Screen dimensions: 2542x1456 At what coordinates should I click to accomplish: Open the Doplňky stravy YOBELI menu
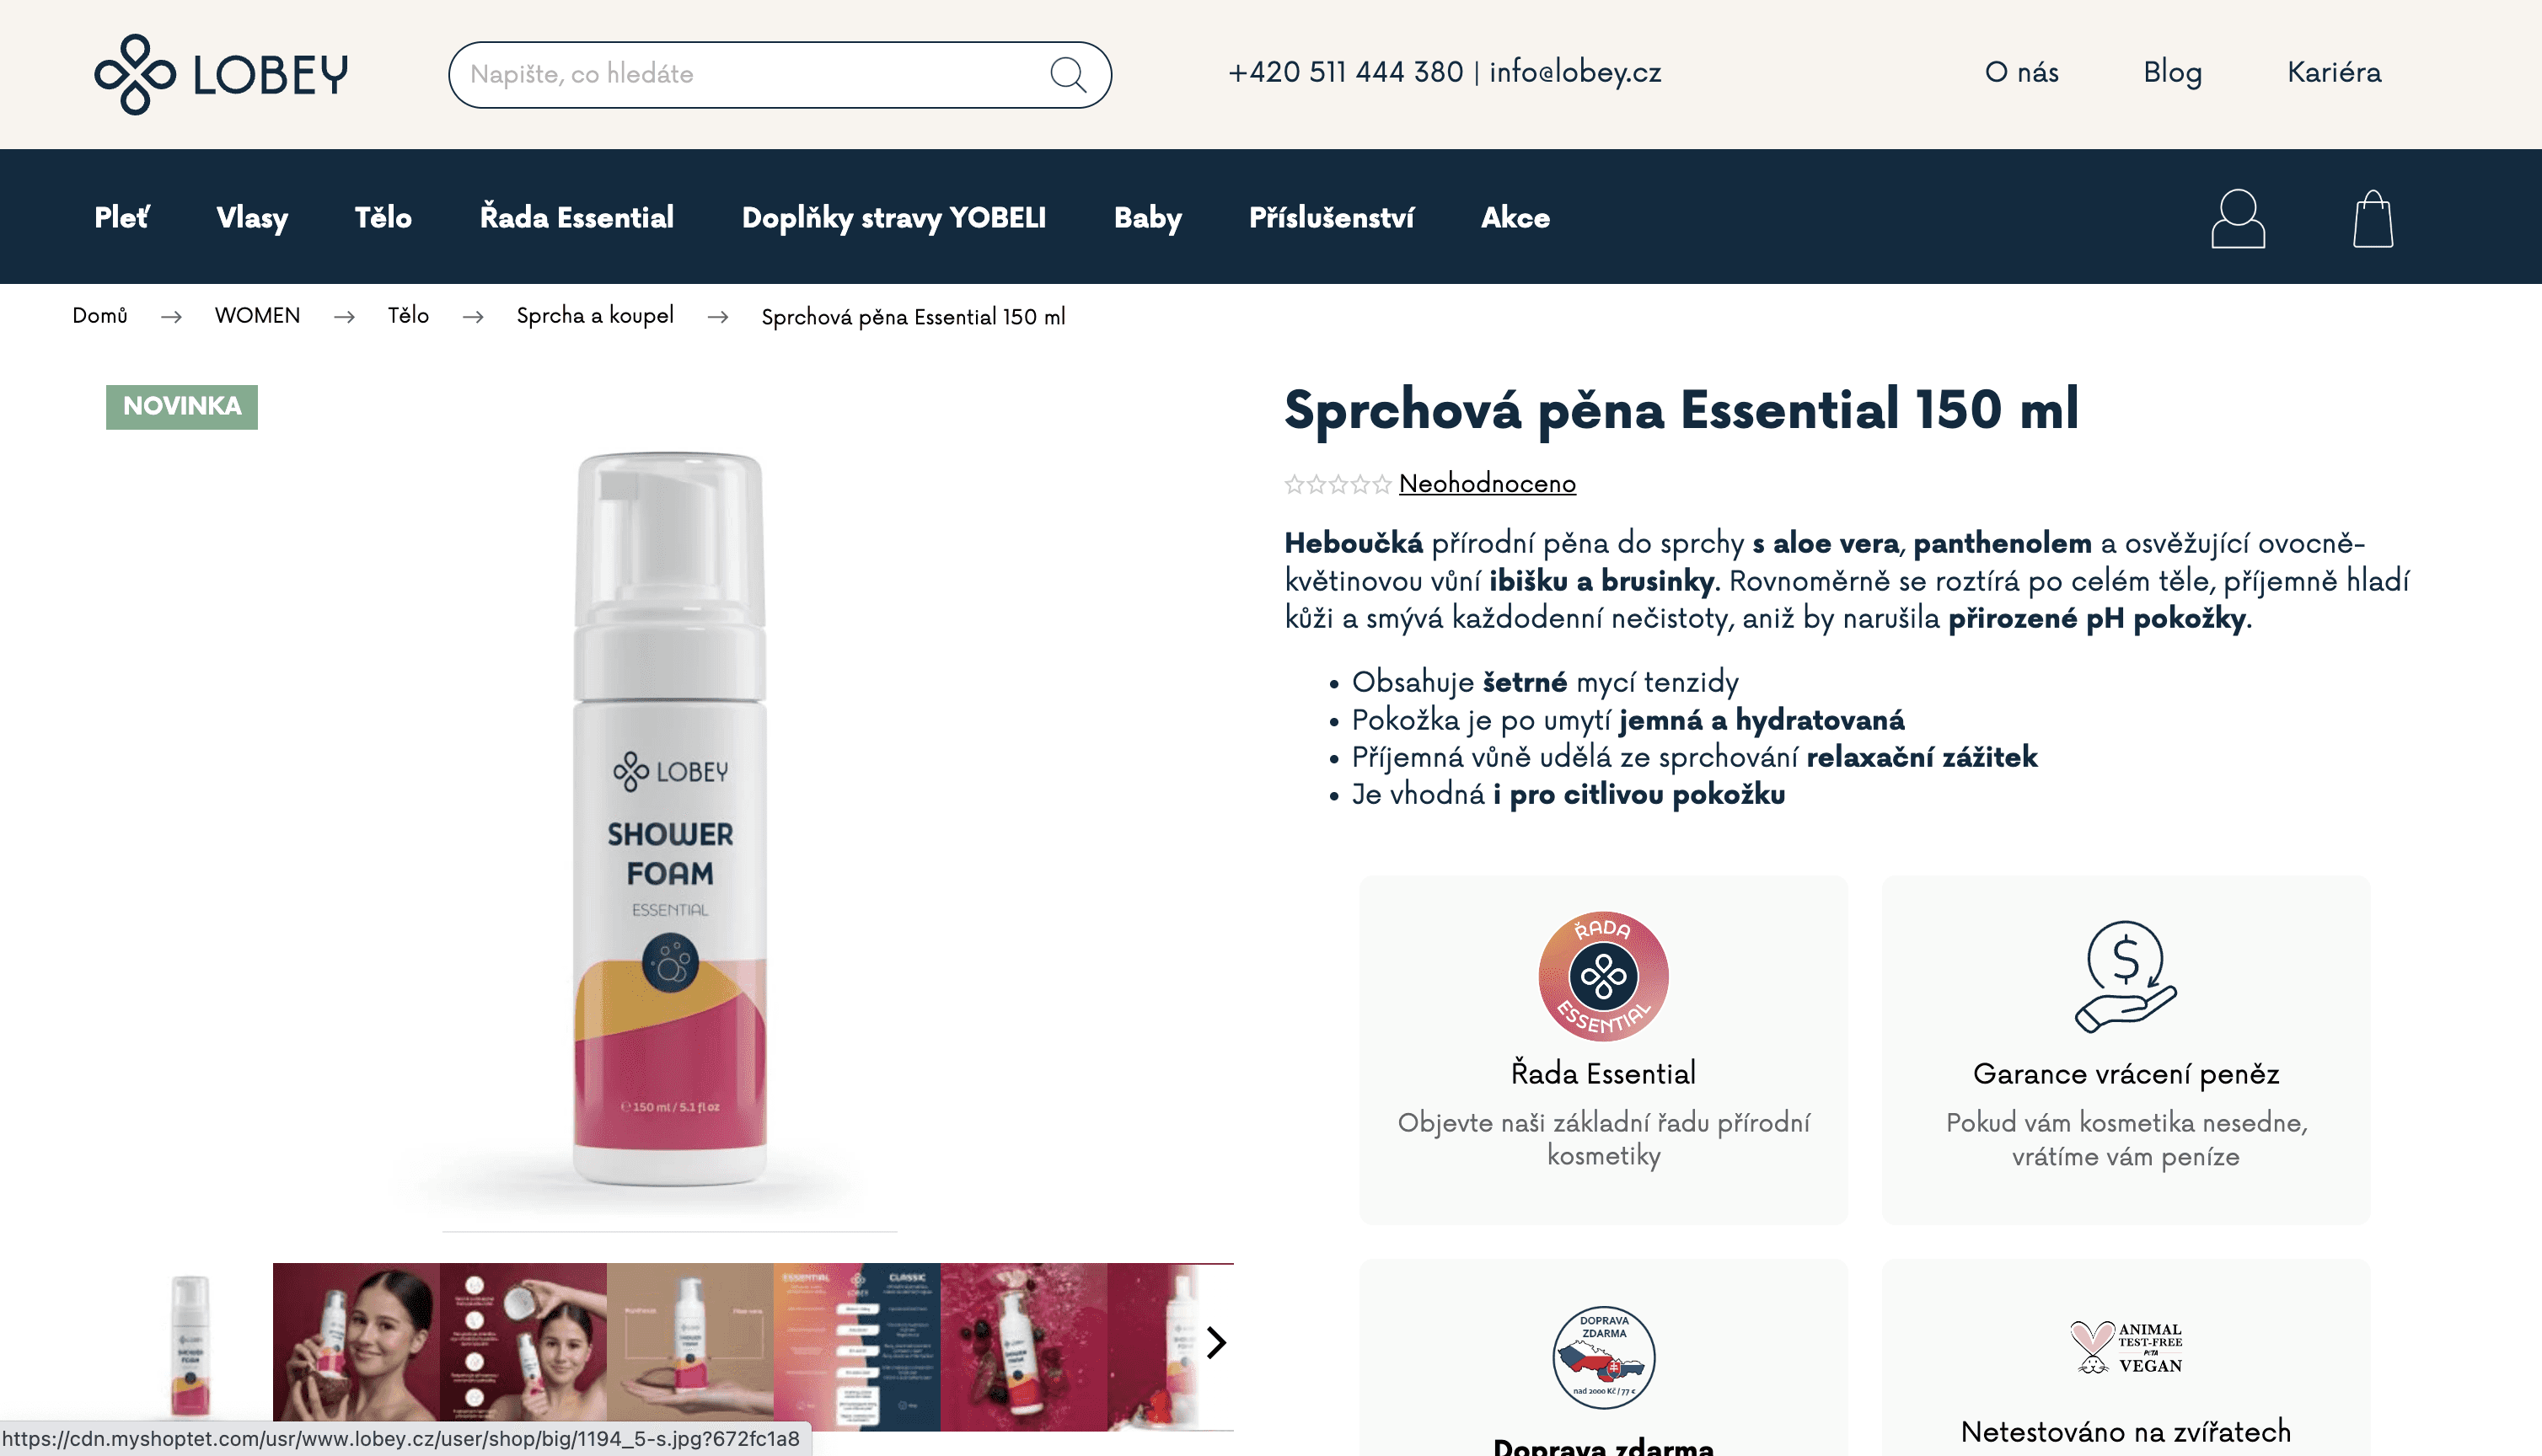coord(893,217)
